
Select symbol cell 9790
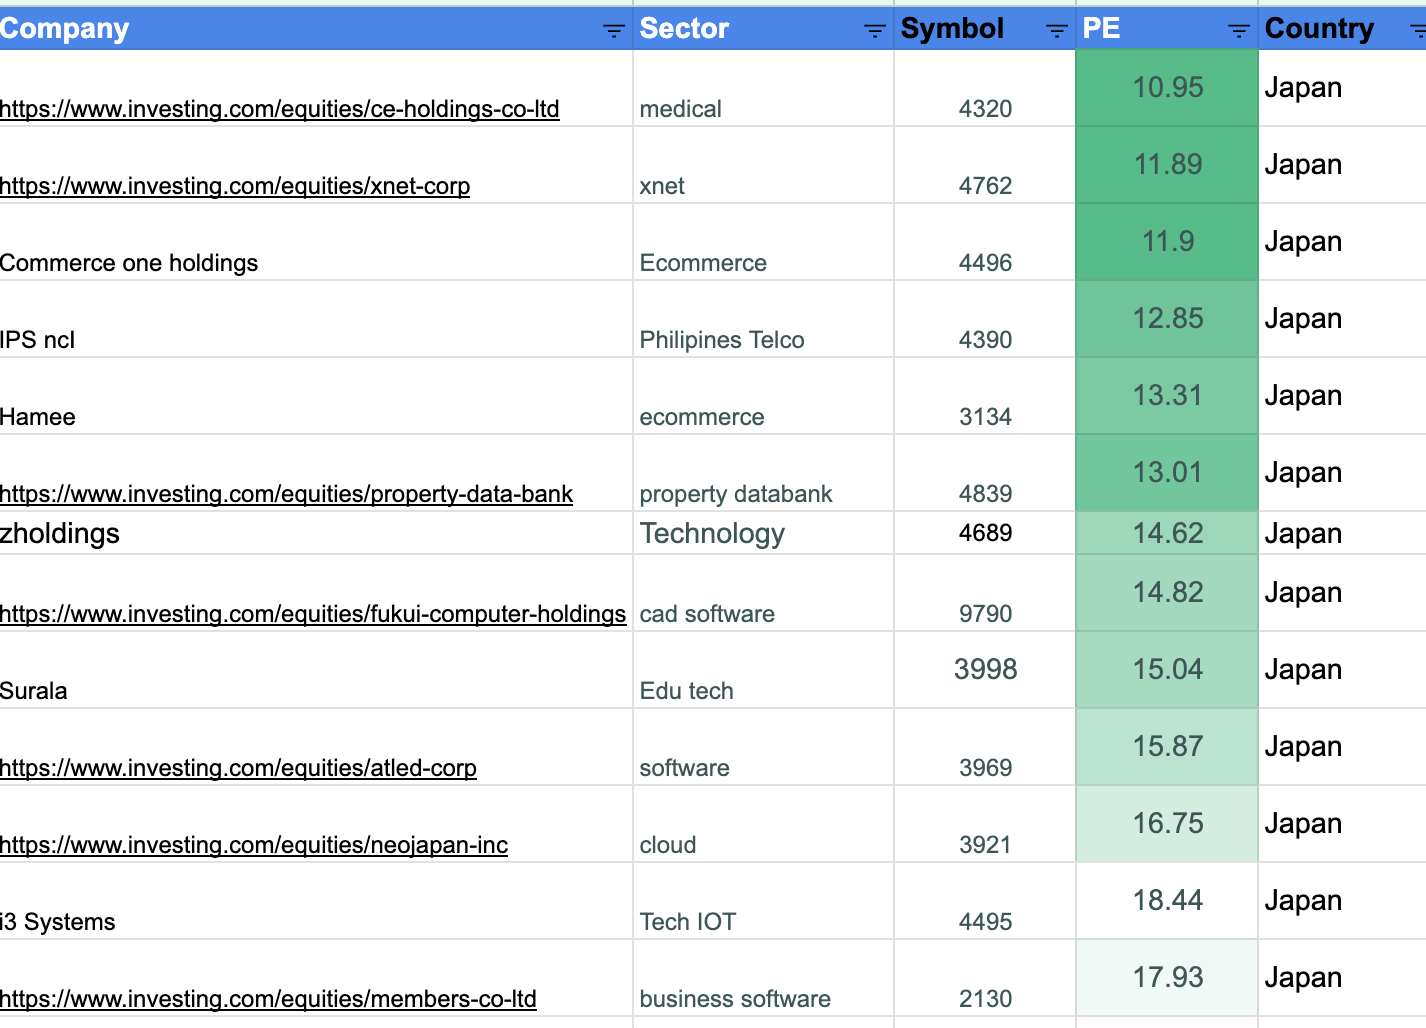[x=985, y=593]
